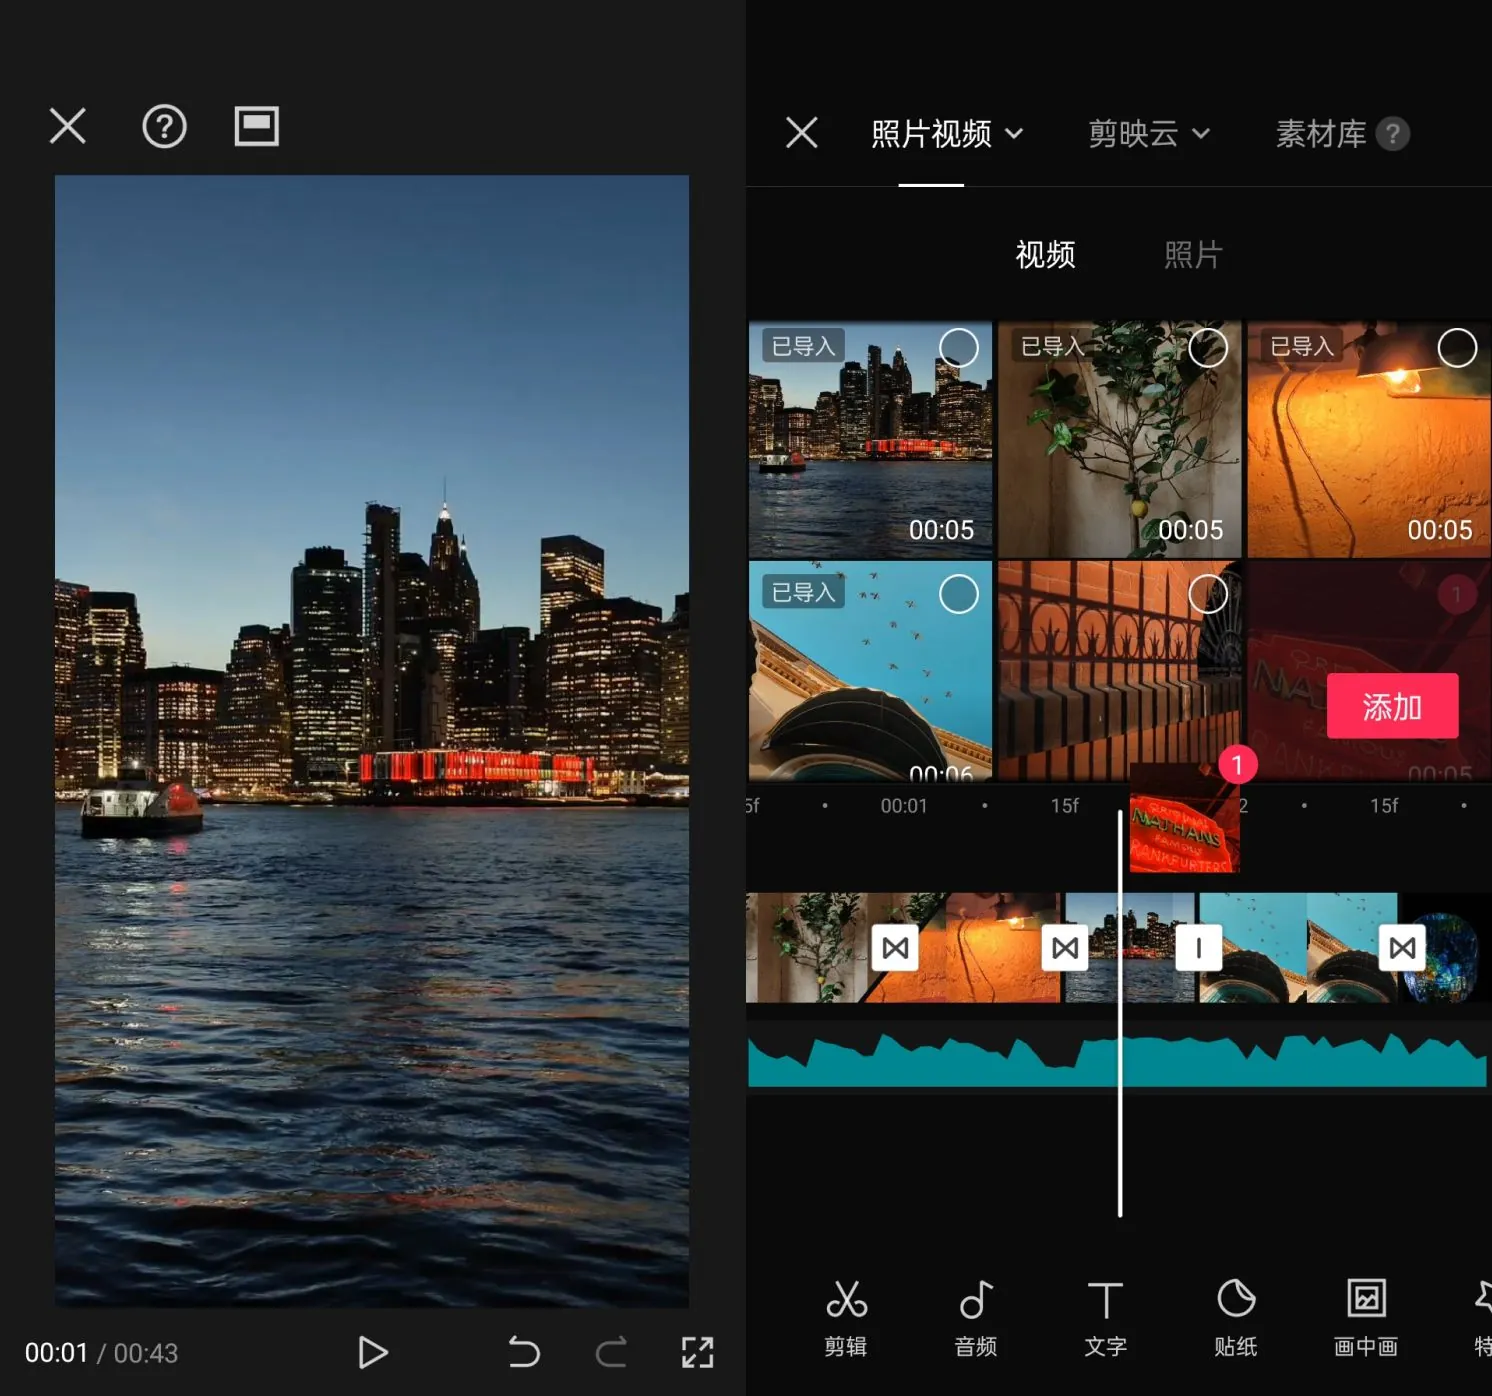Undo the last edit
Screen dimensions: 1492x1396
click(523, 1352)
